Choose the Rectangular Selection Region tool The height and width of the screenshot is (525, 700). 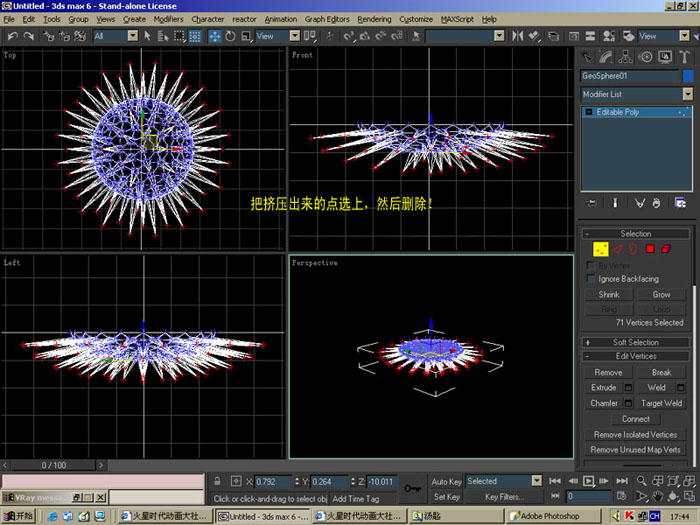coord(179,36)
